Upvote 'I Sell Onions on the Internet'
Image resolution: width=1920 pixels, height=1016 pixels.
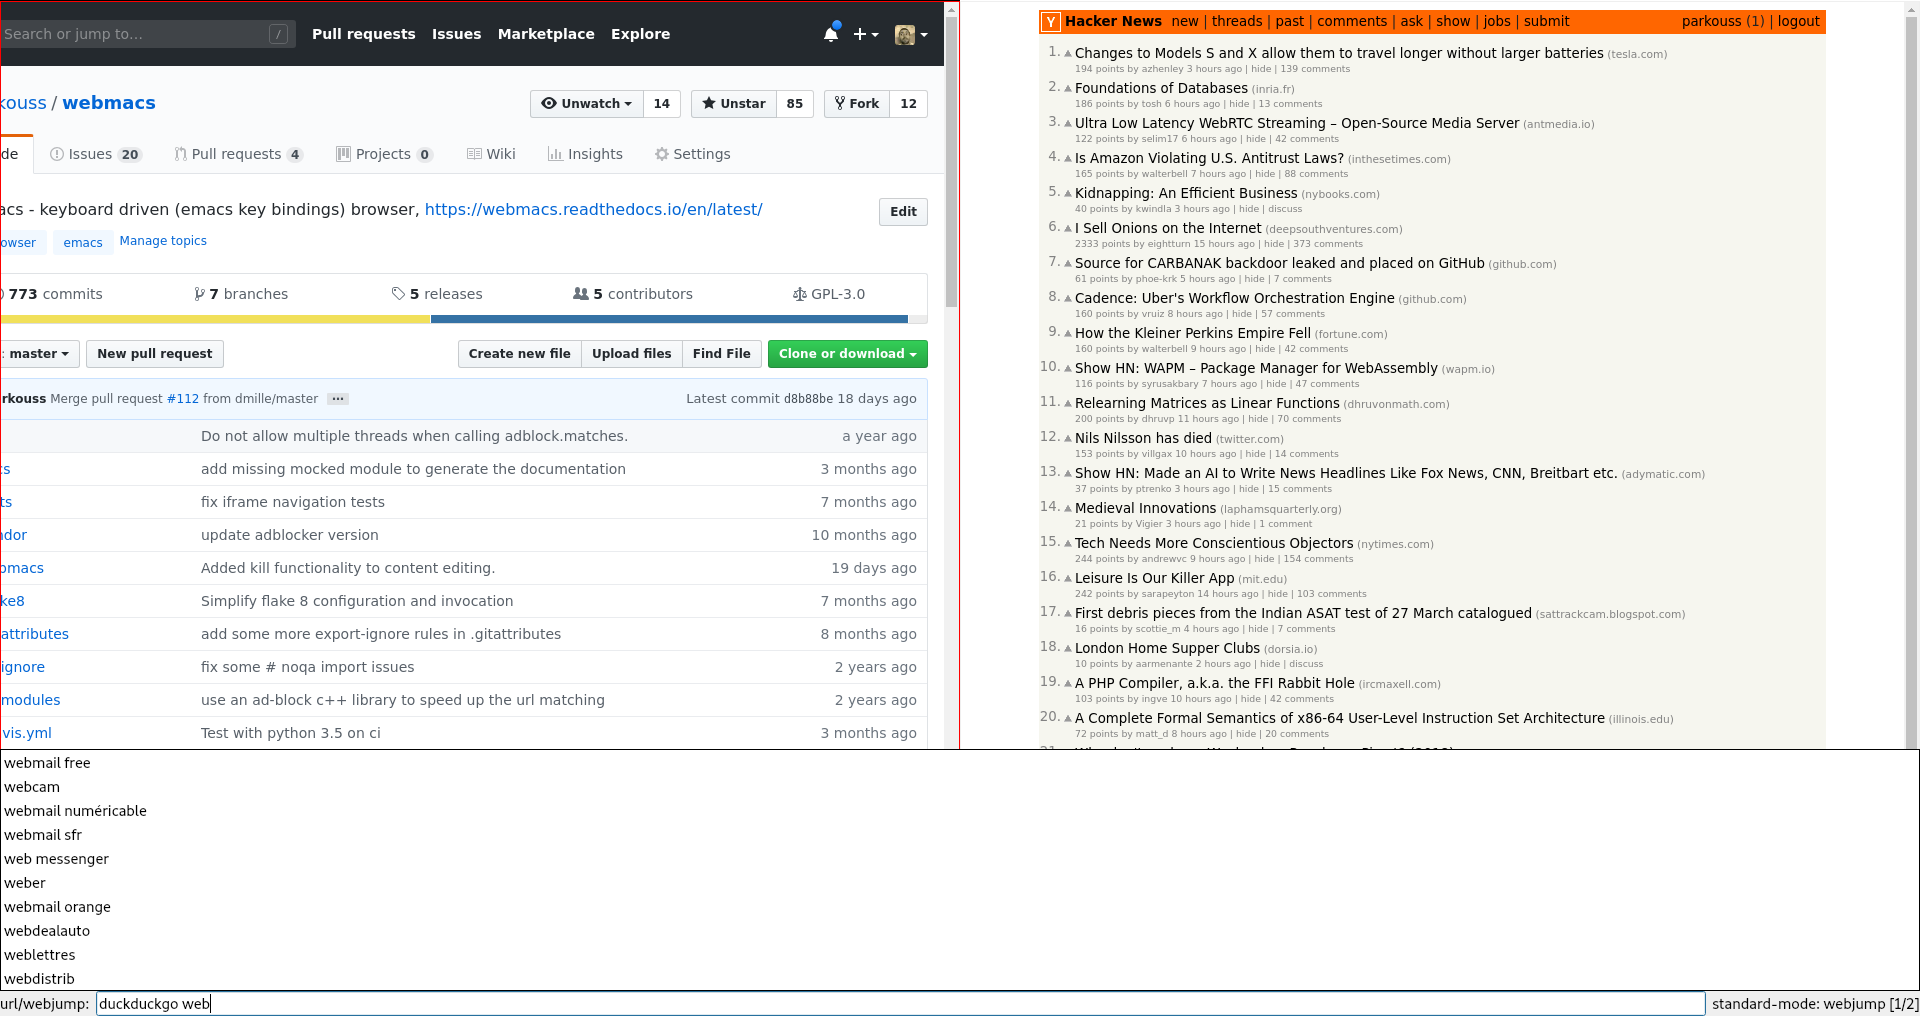[1068, 228]
